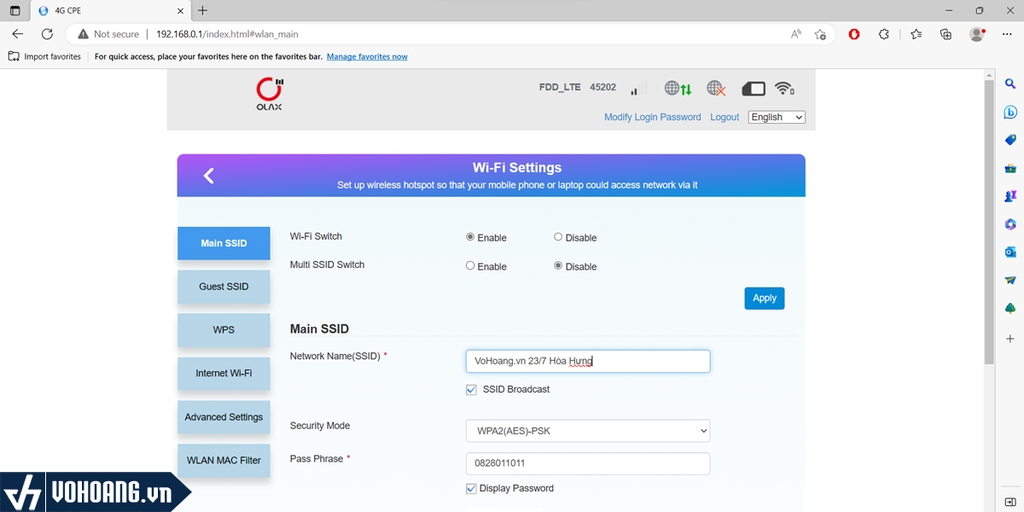Click the Wi-Fi connected clients icon
The width and height of the screenshot is (1024, 512).
784,88
